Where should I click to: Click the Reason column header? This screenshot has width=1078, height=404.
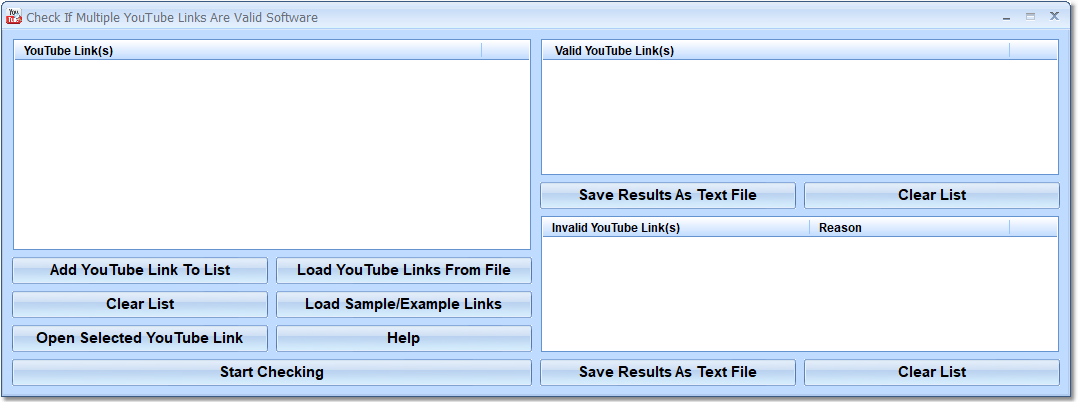(910, 228)
